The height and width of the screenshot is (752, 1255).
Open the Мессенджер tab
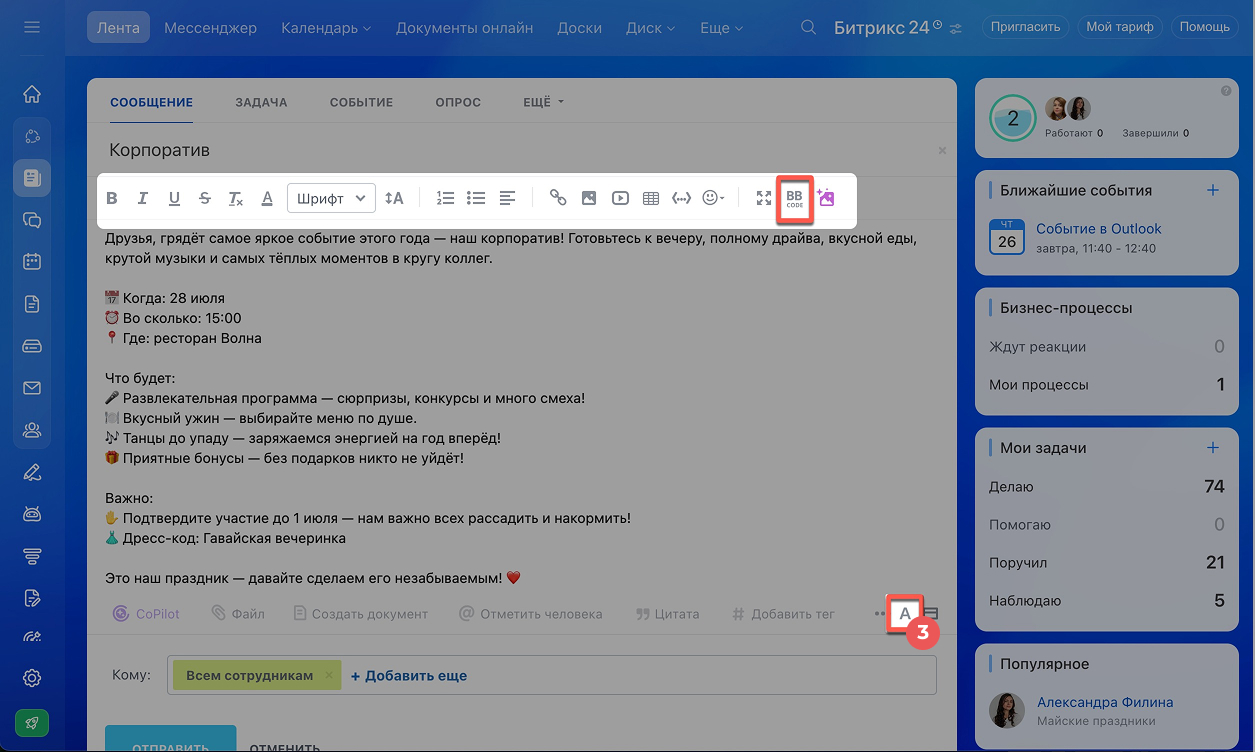coord(210,27)
